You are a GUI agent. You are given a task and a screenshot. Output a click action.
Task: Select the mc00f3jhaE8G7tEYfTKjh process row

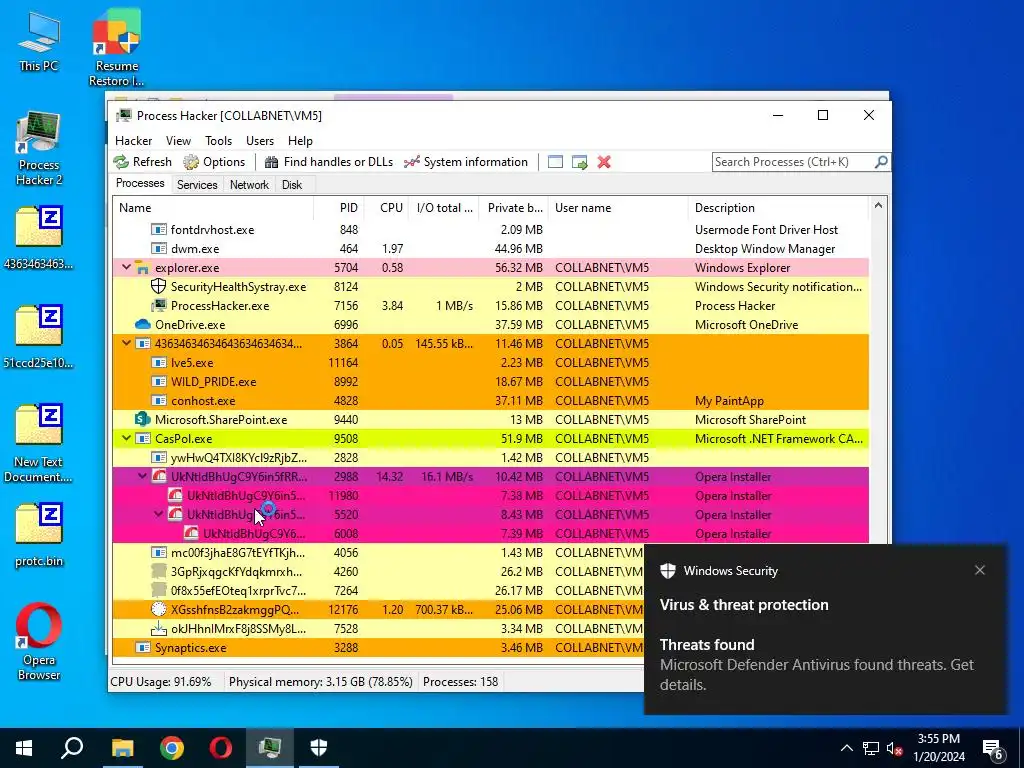coord(378,552)
